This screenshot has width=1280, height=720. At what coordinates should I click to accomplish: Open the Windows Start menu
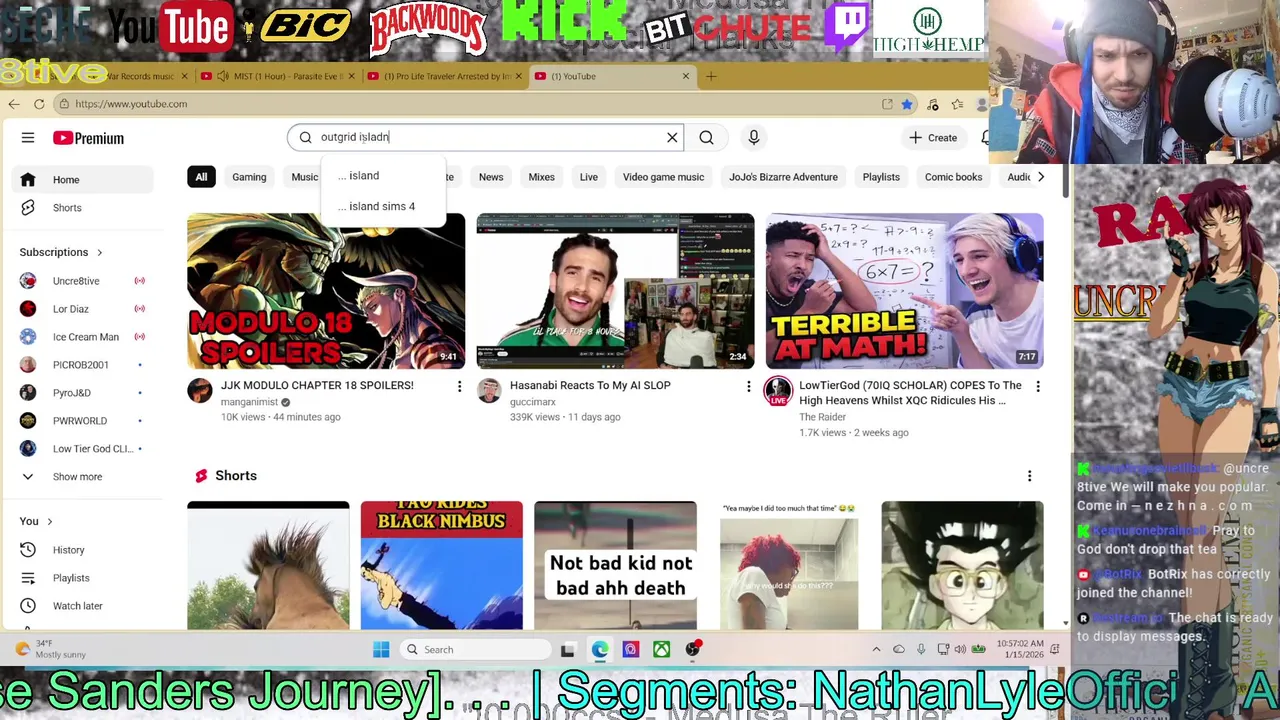381,650
